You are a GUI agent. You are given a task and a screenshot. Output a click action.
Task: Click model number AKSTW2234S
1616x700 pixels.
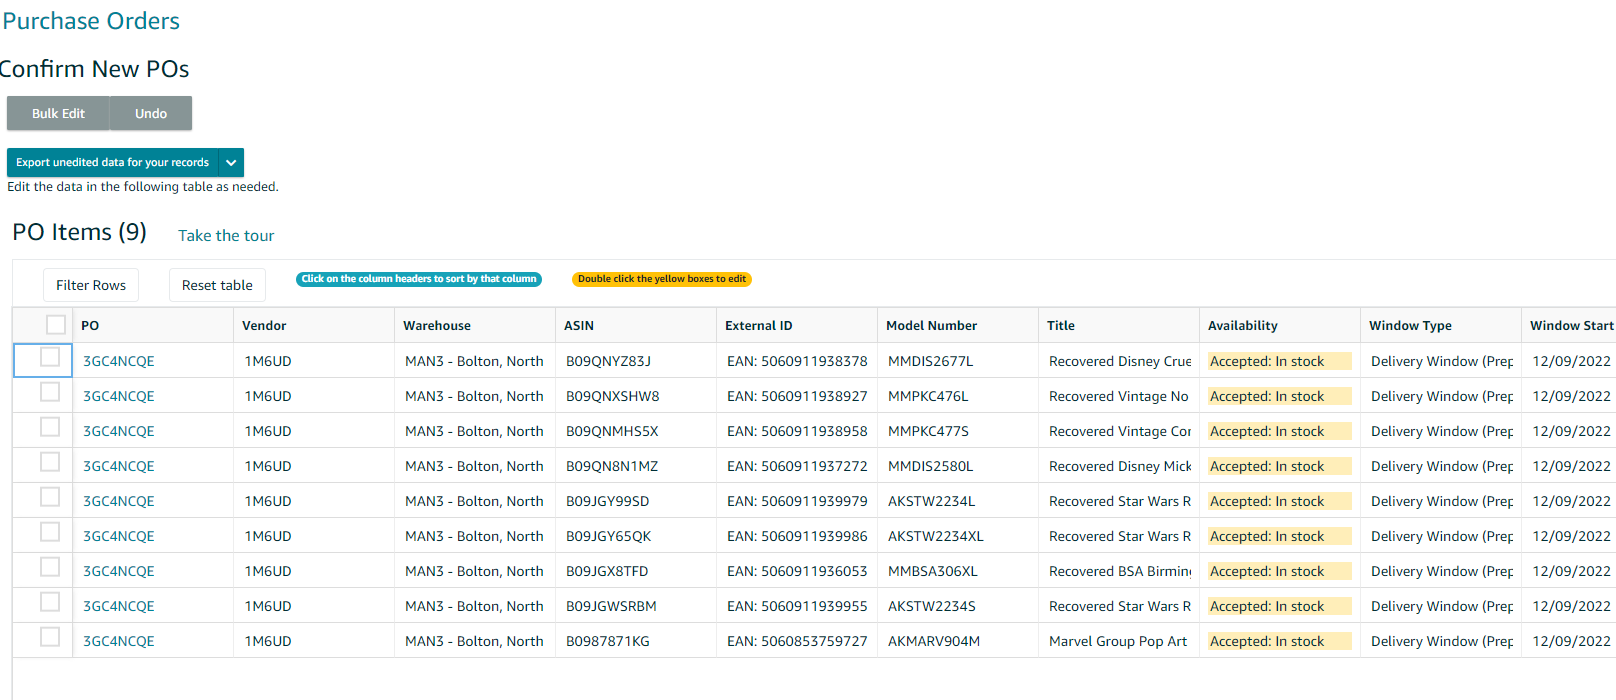coord(932,606)
